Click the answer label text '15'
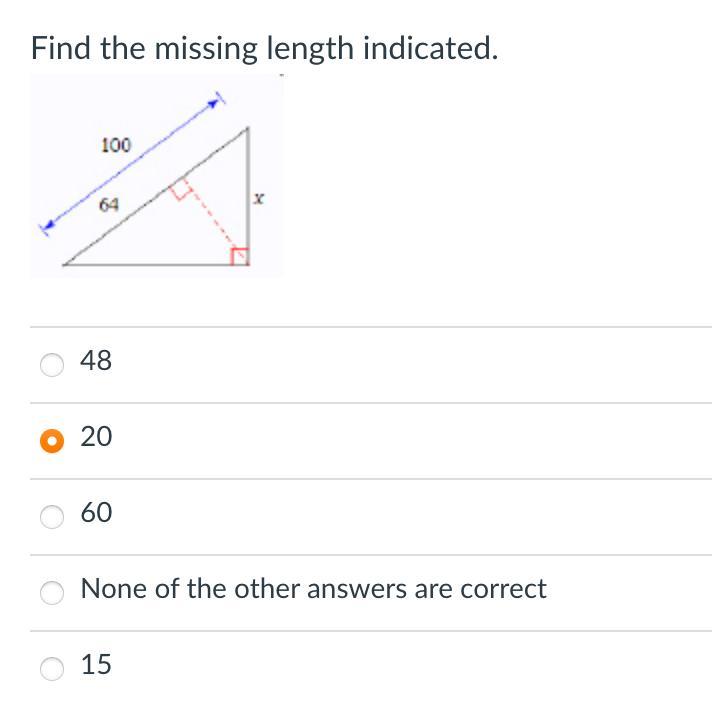712x702 pixels. point(96,665)
